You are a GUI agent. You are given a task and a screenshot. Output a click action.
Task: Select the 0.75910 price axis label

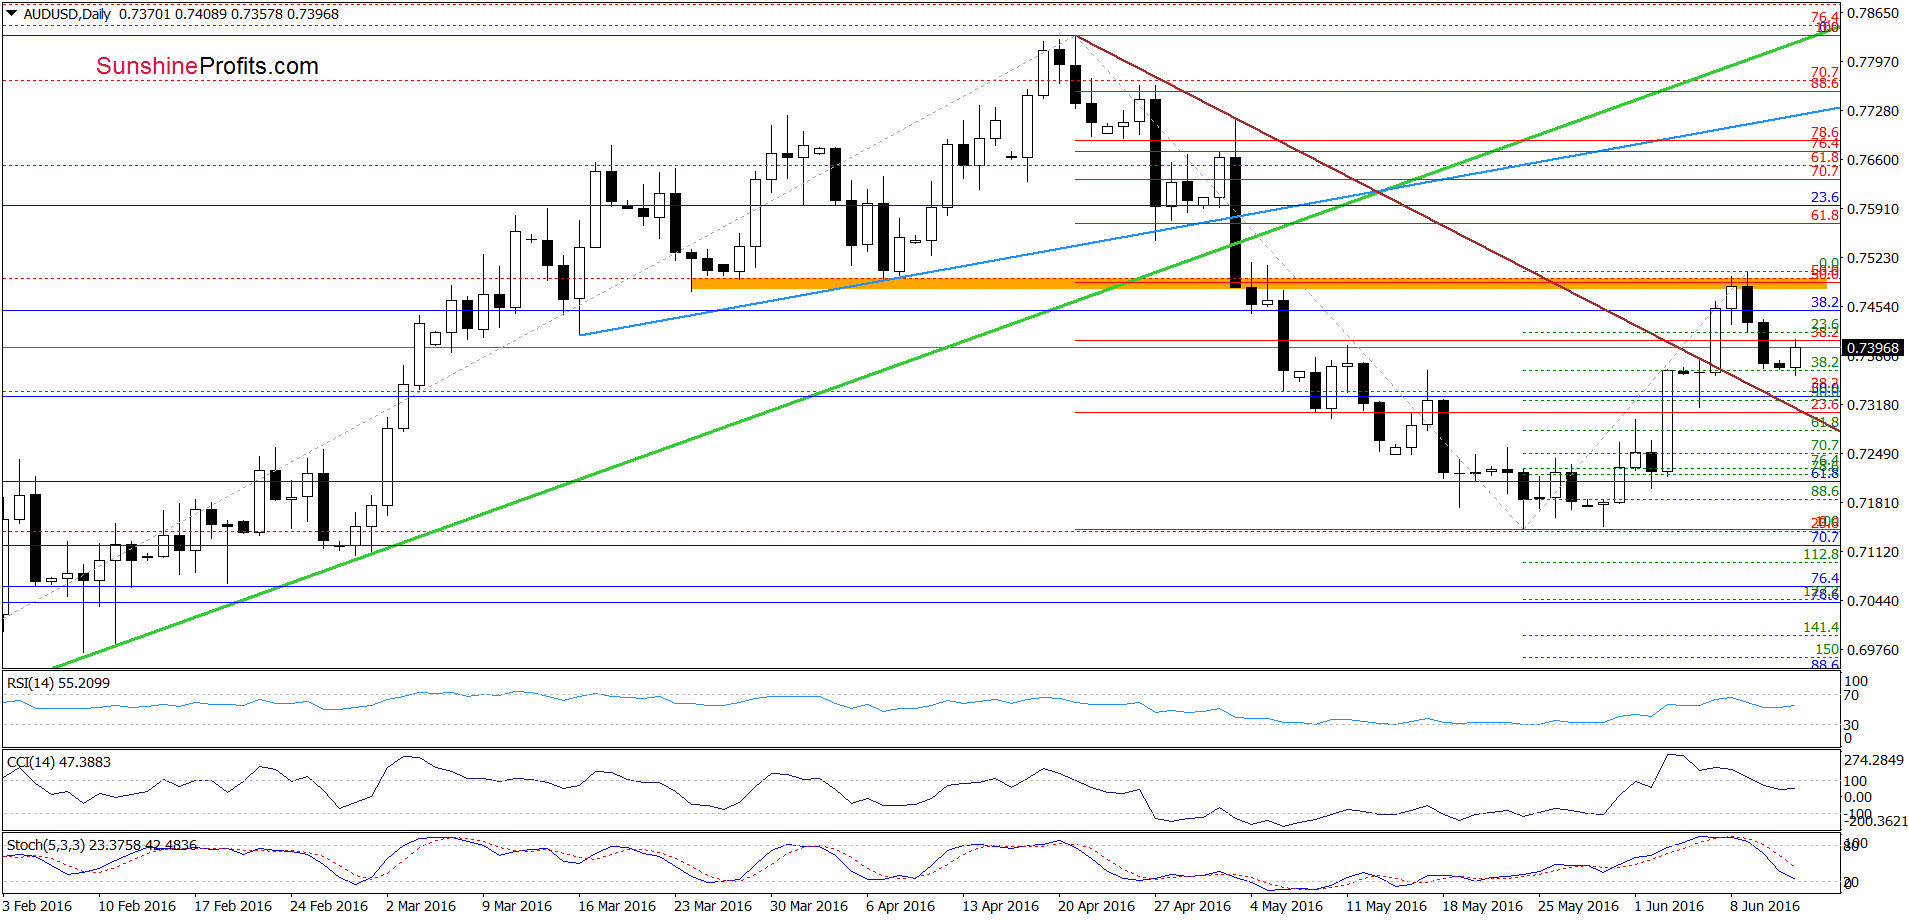[1872, 209]
